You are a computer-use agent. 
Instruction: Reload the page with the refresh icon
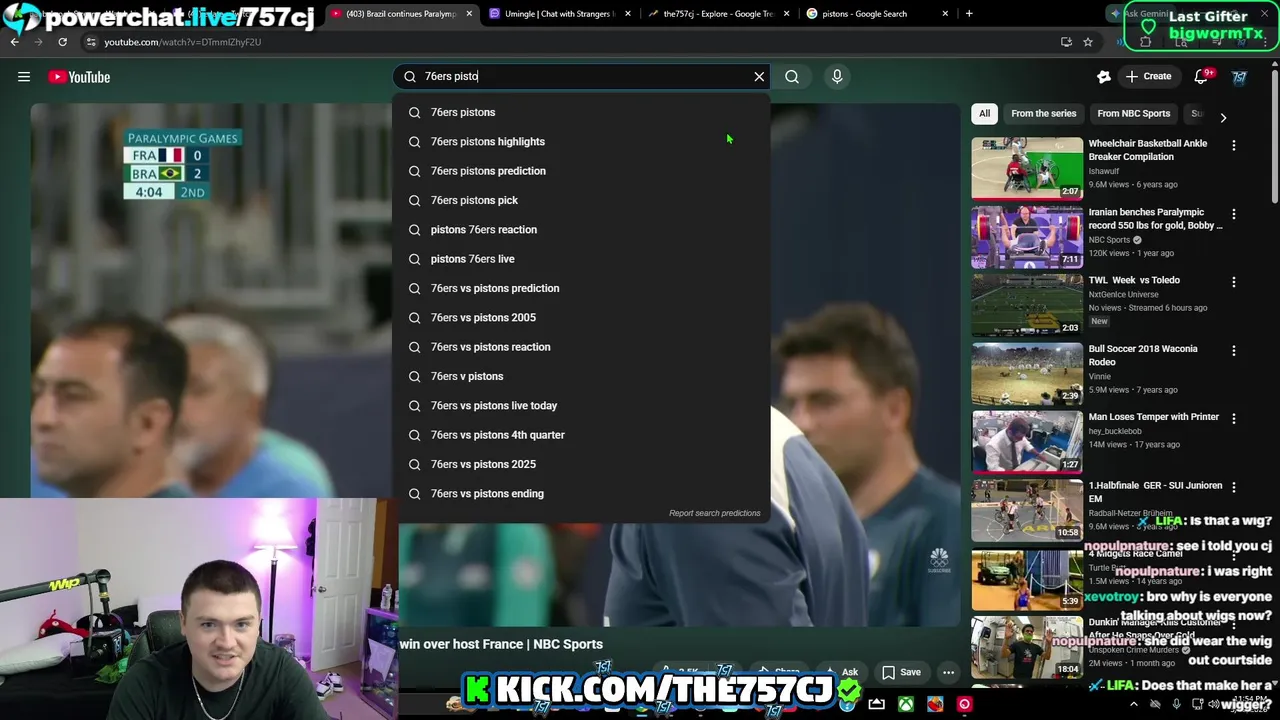pos(62,42)
